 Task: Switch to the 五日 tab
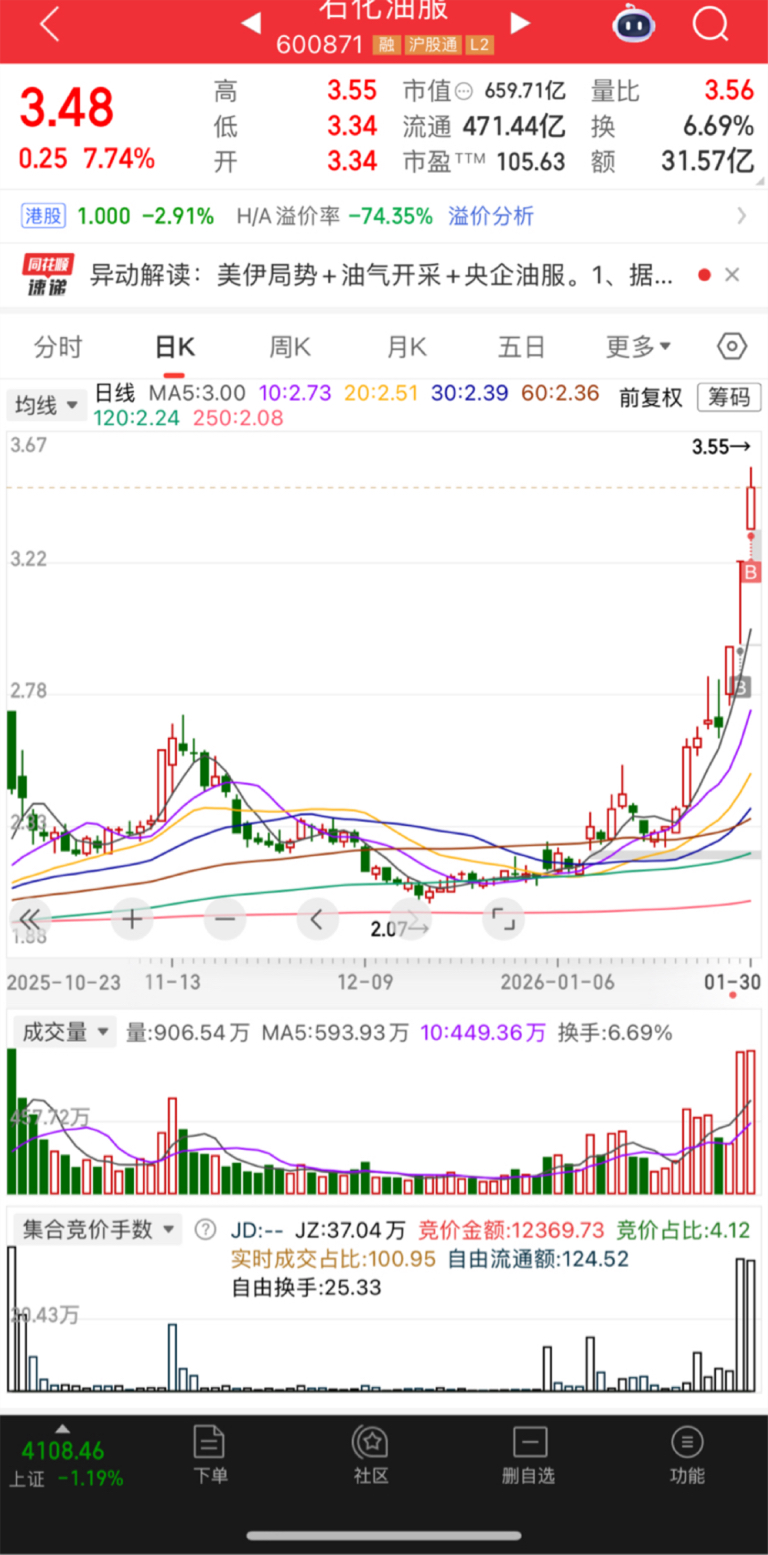pos(522,347)
